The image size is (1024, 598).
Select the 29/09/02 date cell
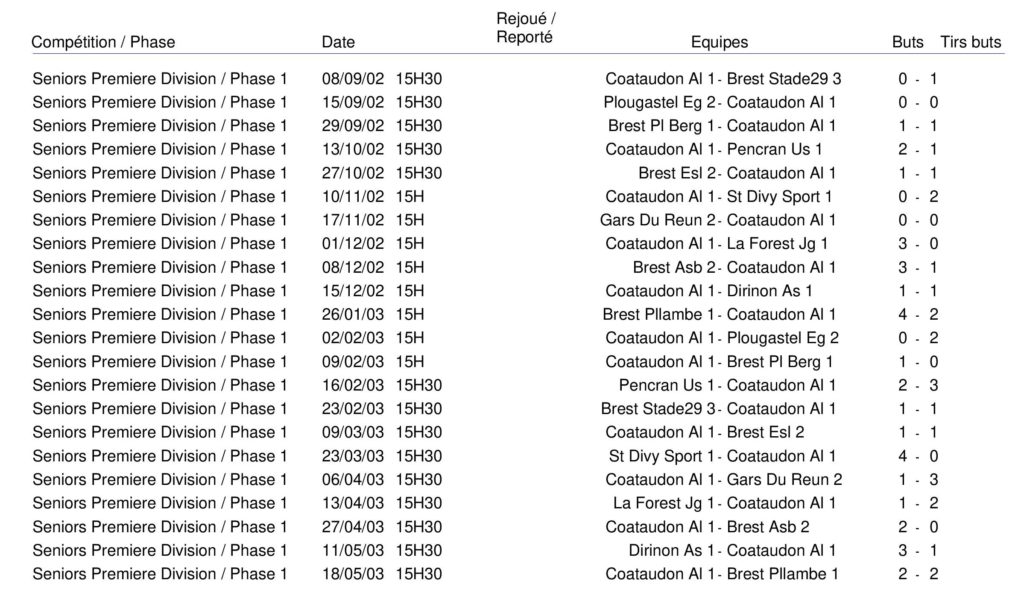(353, 126)
